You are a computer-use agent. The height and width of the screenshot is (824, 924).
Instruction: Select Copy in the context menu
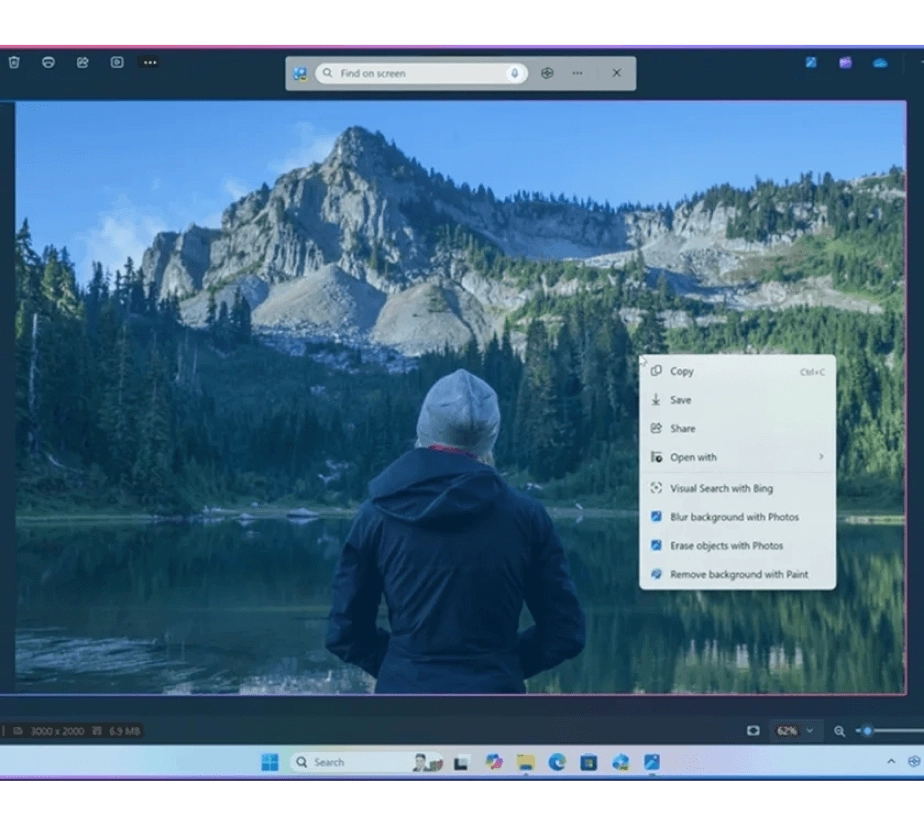[x=737, y=371]
